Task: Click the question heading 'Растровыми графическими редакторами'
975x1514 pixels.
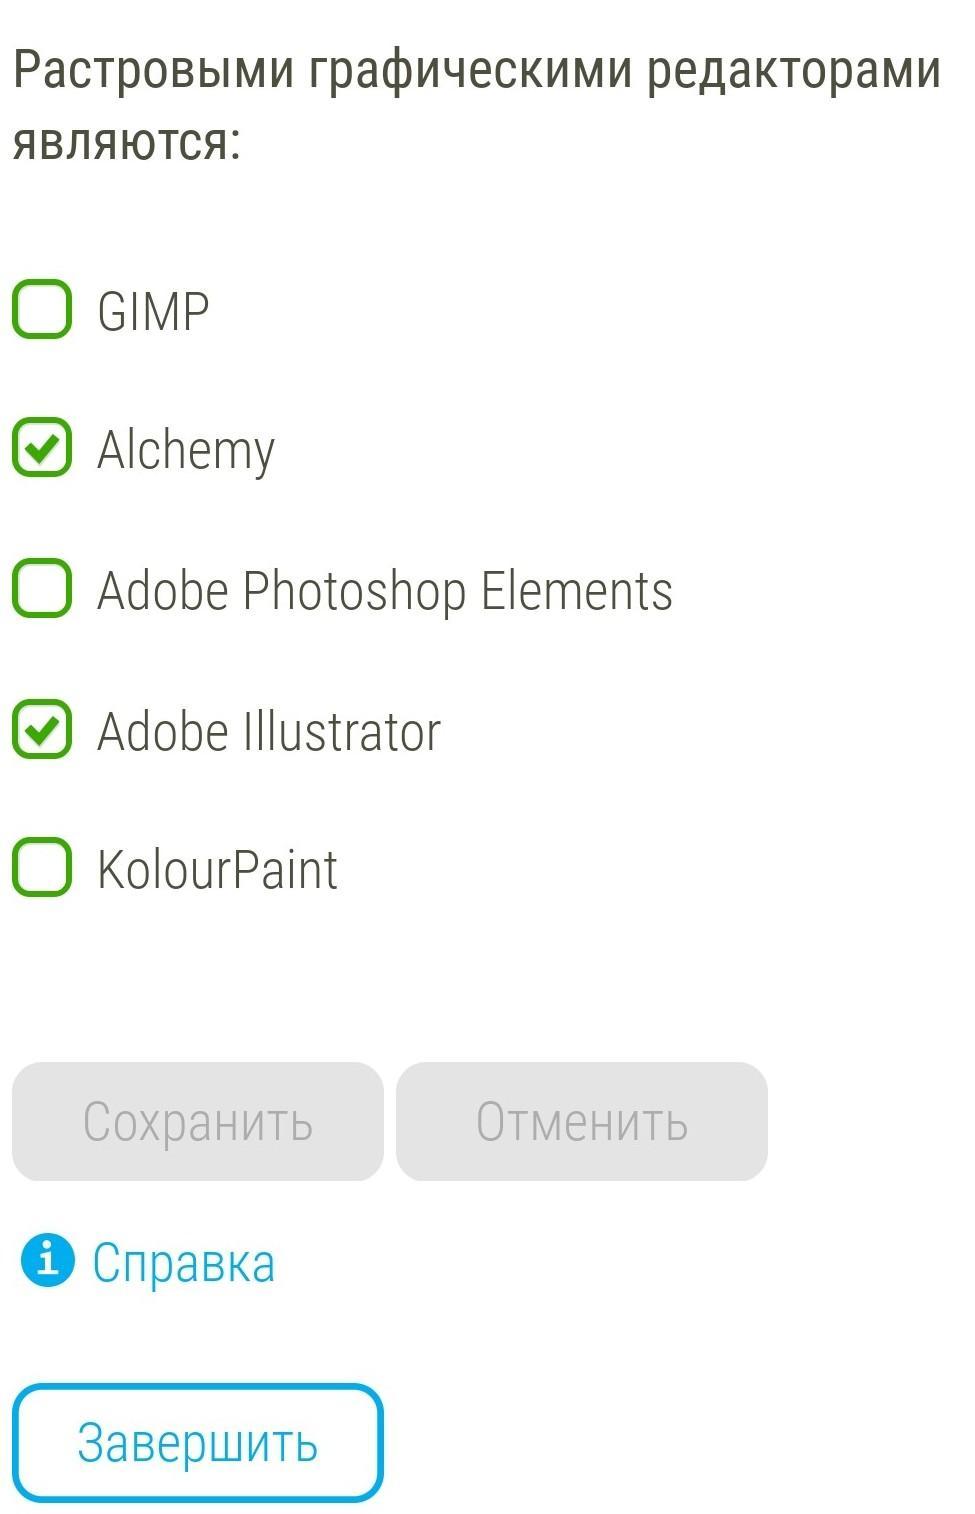Action: coord(476,70)
